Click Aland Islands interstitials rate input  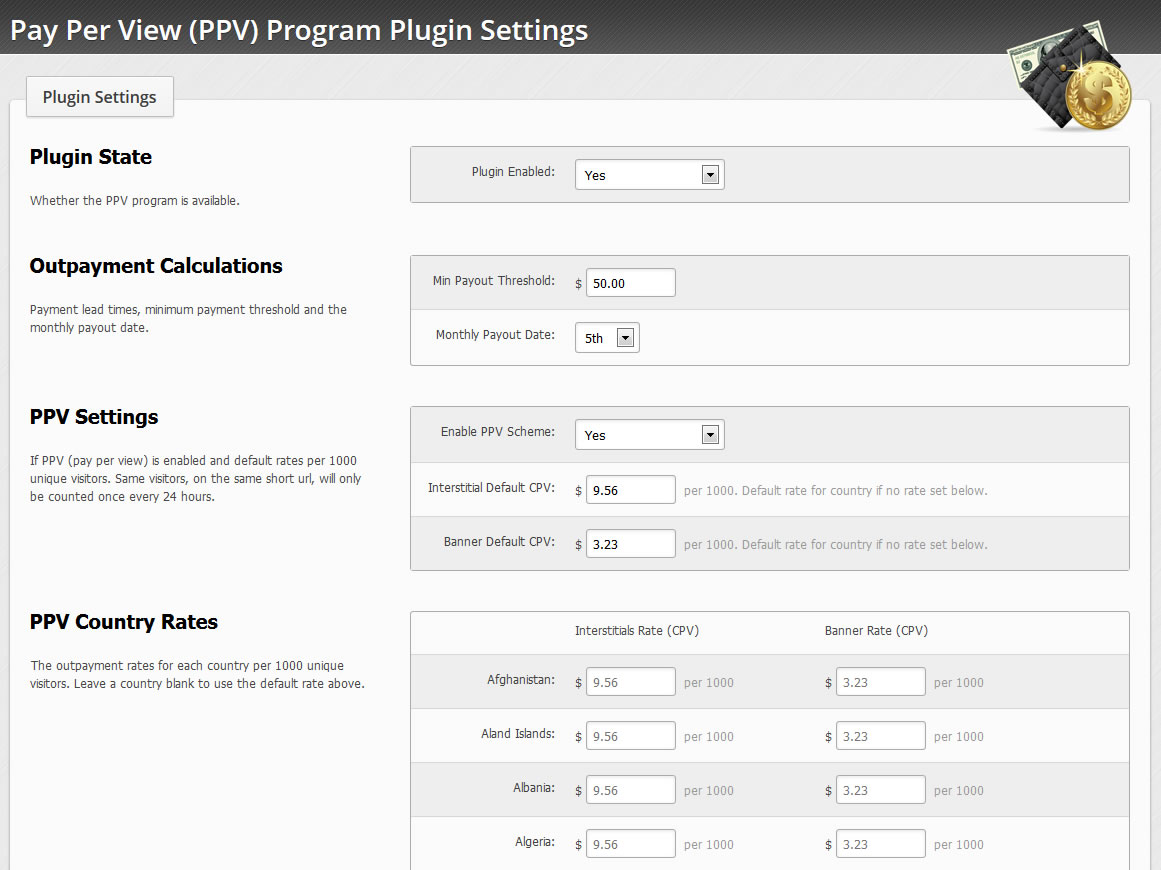(630, 736)
